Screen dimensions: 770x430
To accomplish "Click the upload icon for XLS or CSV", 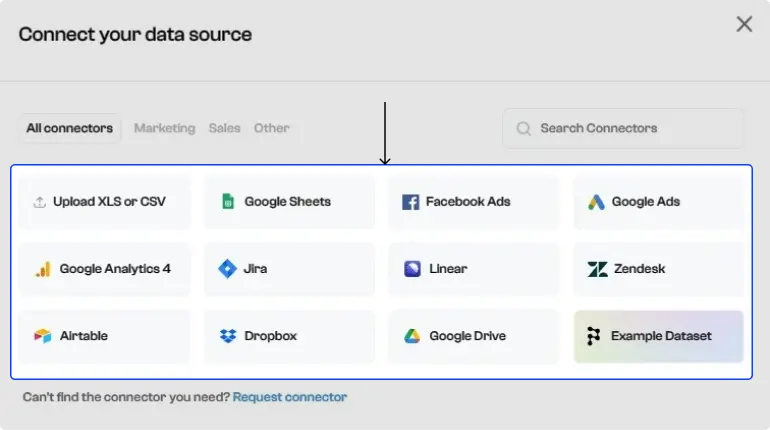I will pos(40,202).
